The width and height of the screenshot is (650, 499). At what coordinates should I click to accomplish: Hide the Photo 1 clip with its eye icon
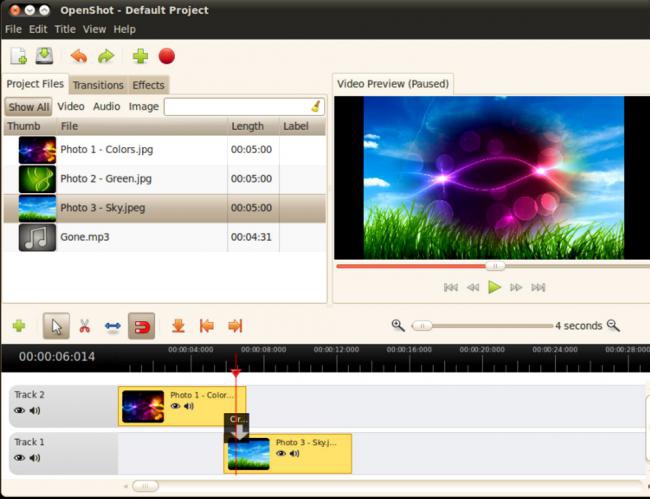click(175, 406)
